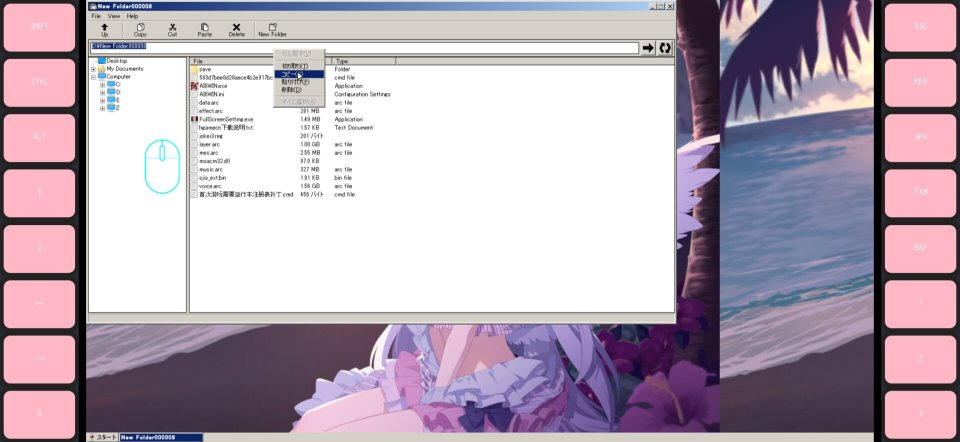Click New Folder000008 taskbar button
Viewport: 960px width, 442px height.
[x=161, y=437]
